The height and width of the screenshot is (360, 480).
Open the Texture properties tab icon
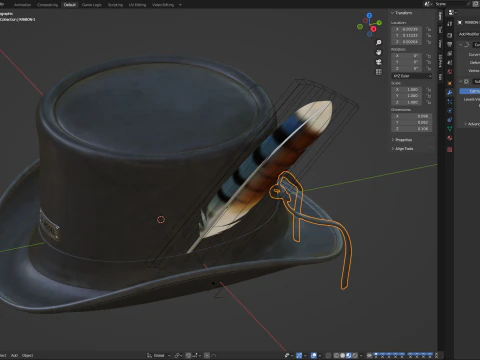[450, 150]
